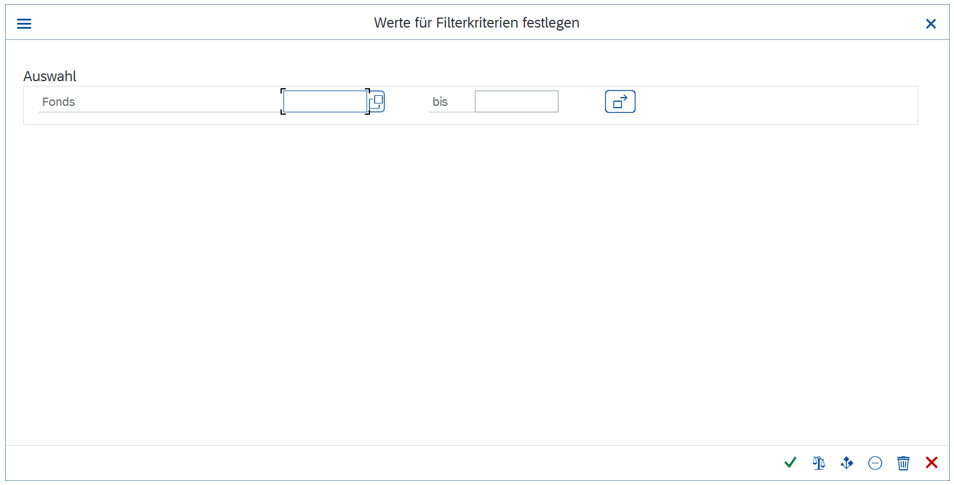954x485 pixels.
Task: Delete the selection row with trash icon
Action: [x=903, y=463]
